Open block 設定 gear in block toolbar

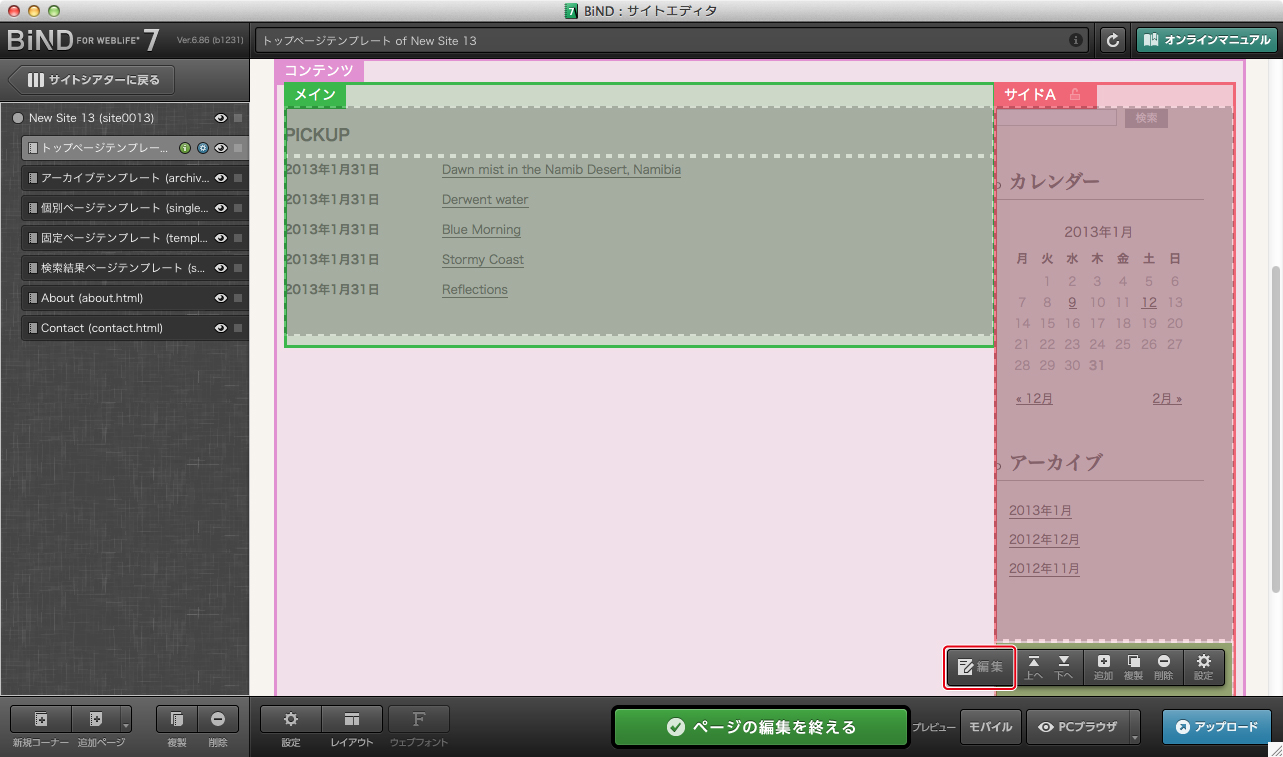[1204, 667]
